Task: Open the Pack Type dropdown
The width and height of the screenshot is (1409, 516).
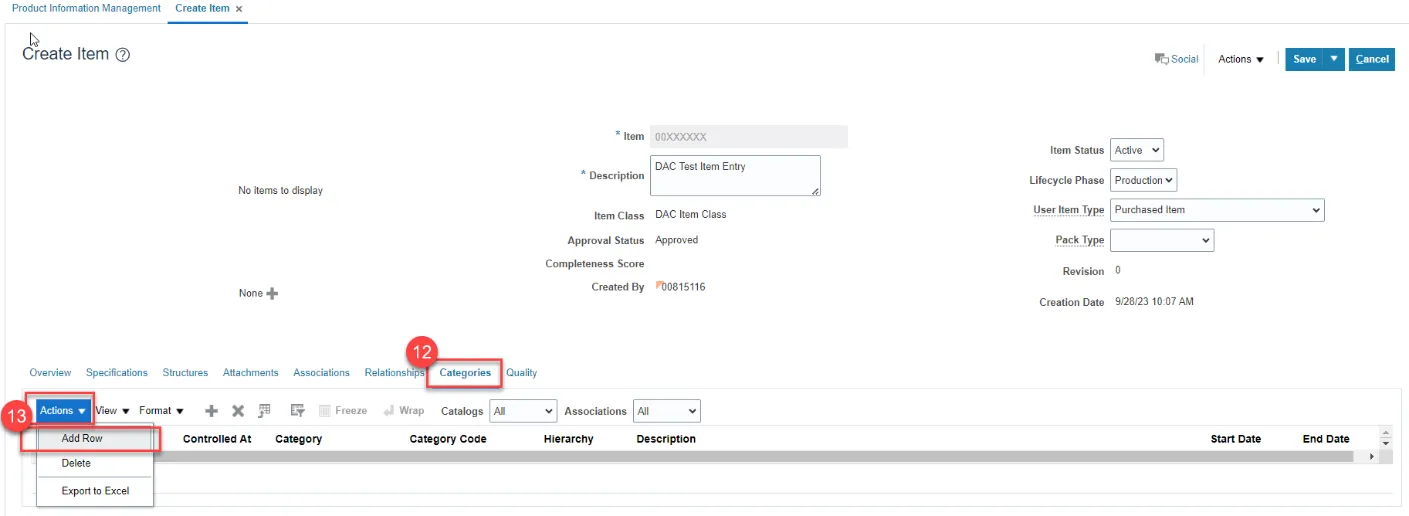Action: [x=1162, y=240]
